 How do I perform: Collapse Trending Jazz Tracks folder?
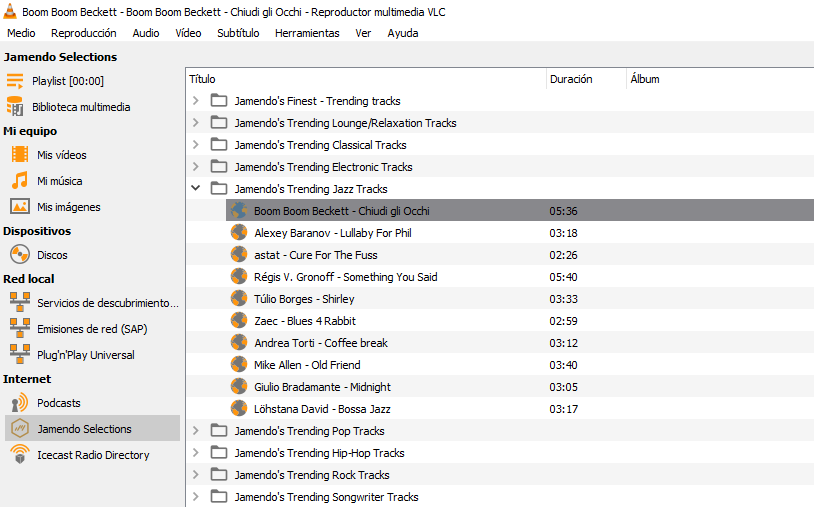[x=196, y=188]
